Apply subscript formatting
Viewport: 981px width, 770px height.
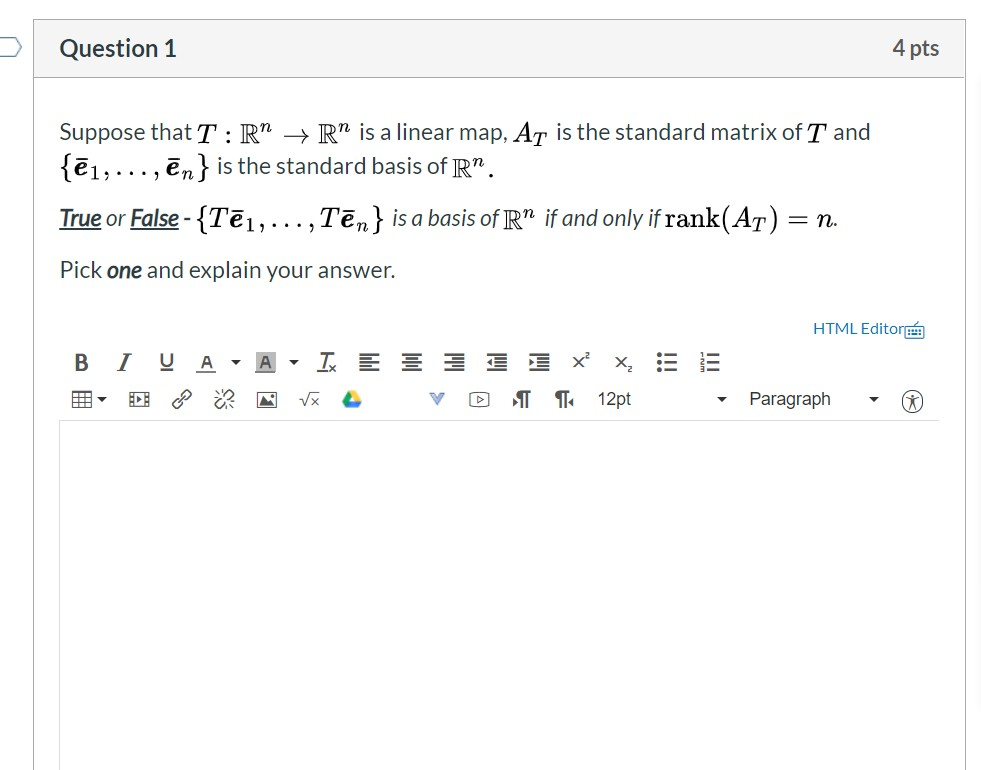click(x=623, y=362)
